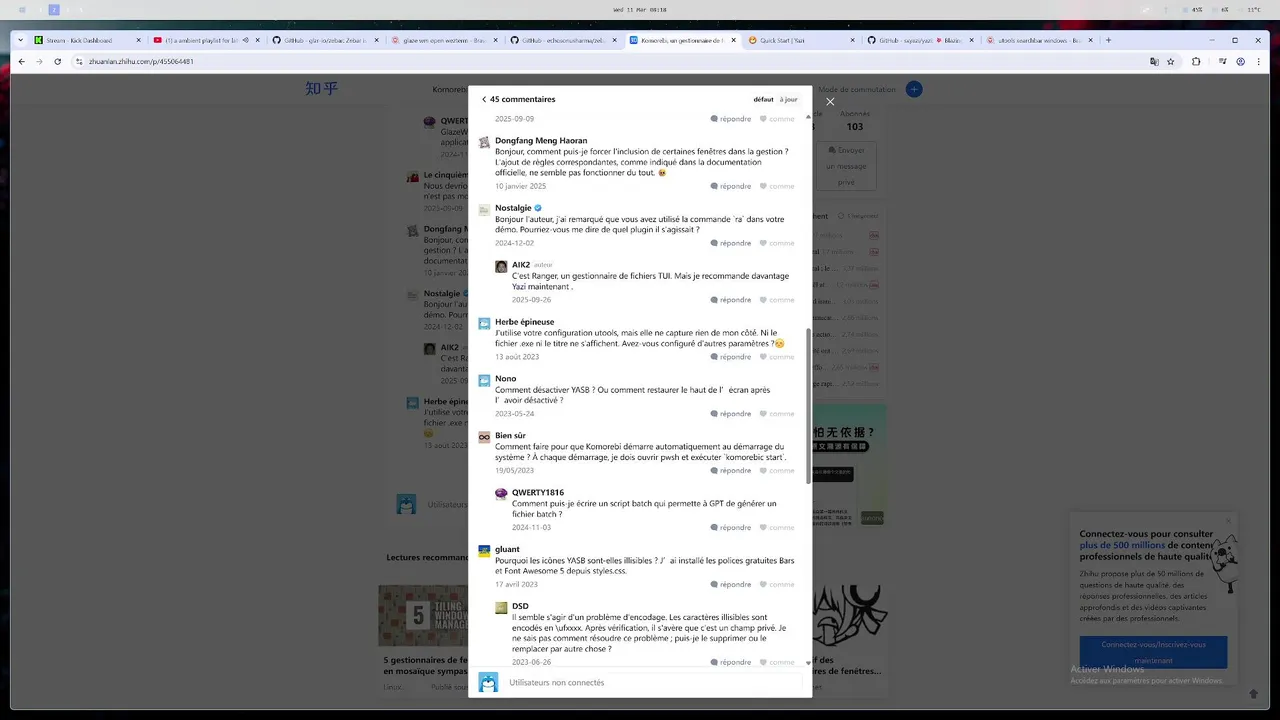The image size is (1280, 720).
Task: Open browser menu three dots
Action: (1259, 61)
